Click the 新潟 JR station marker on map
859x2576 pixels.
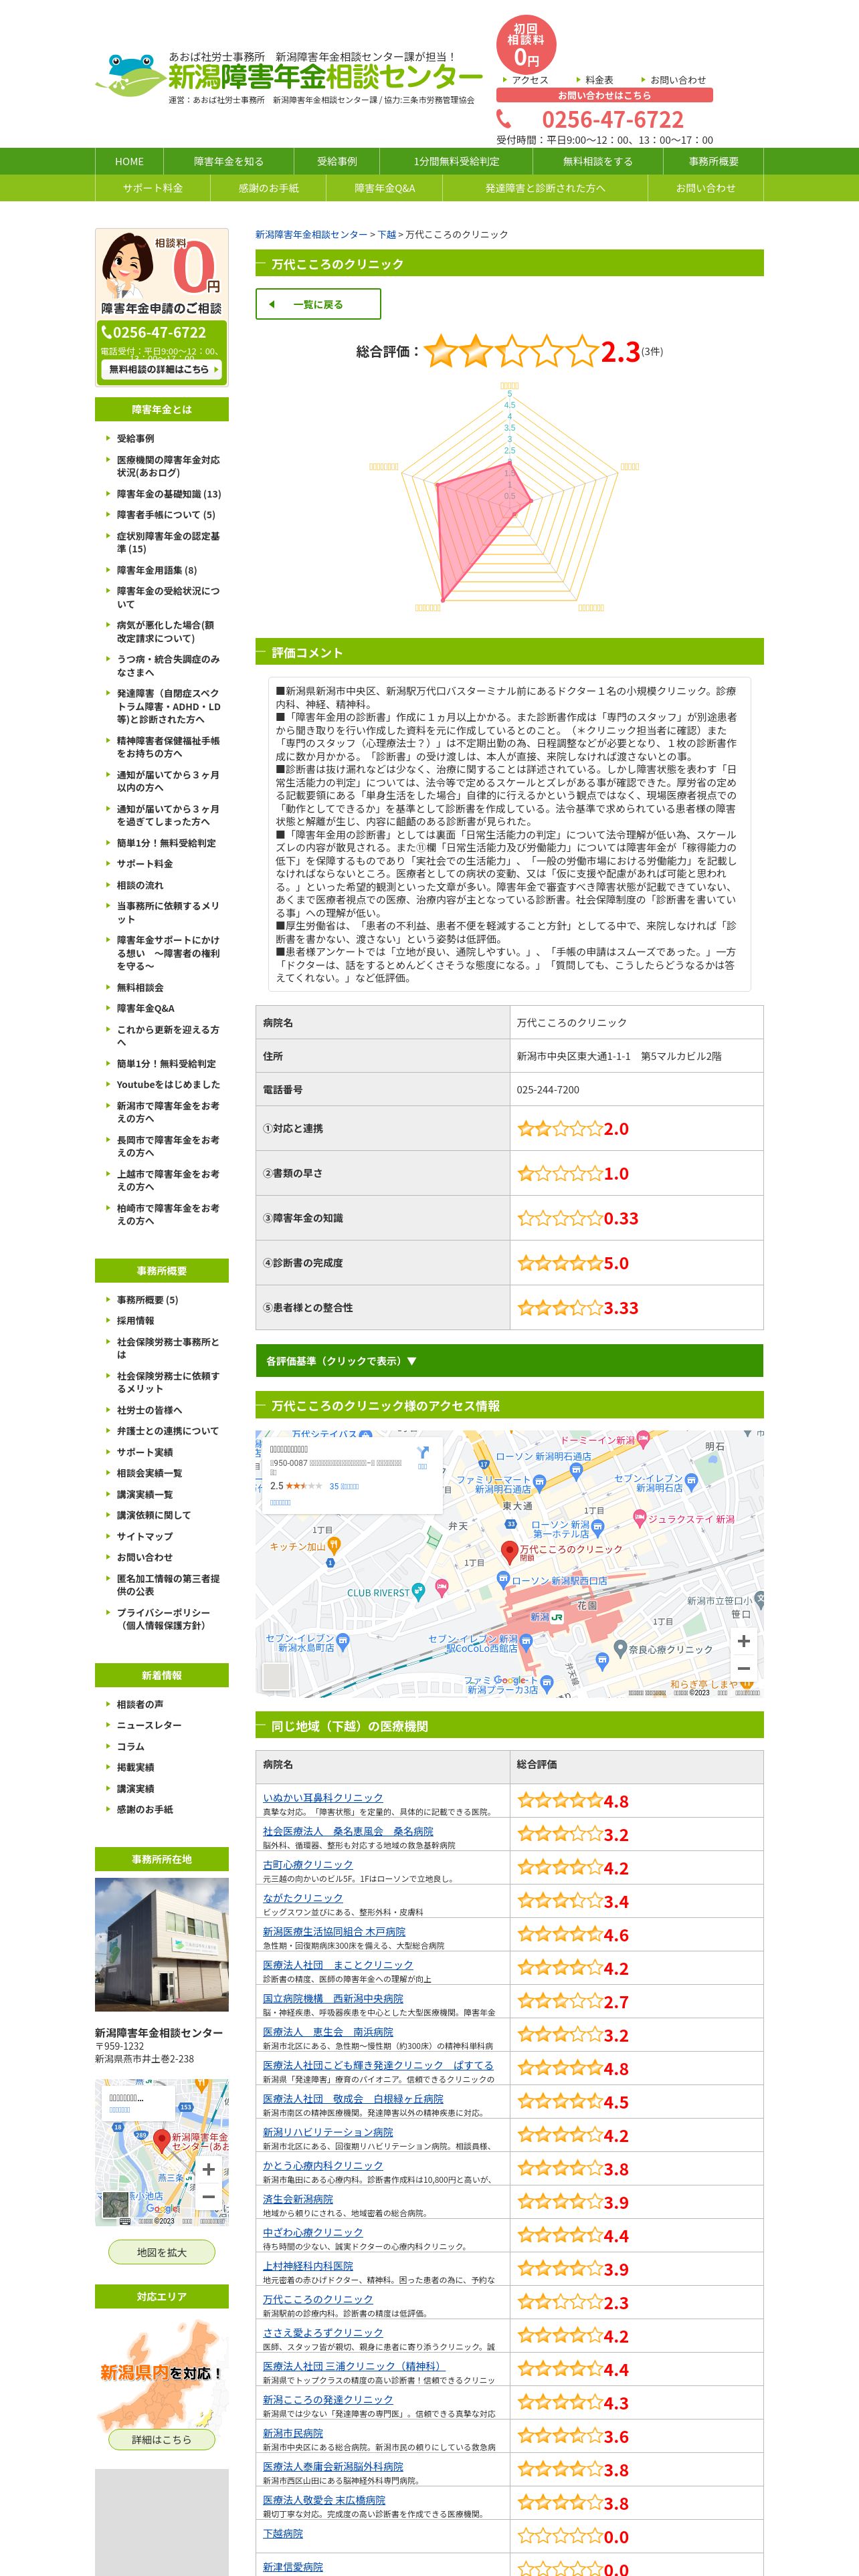556,1617
